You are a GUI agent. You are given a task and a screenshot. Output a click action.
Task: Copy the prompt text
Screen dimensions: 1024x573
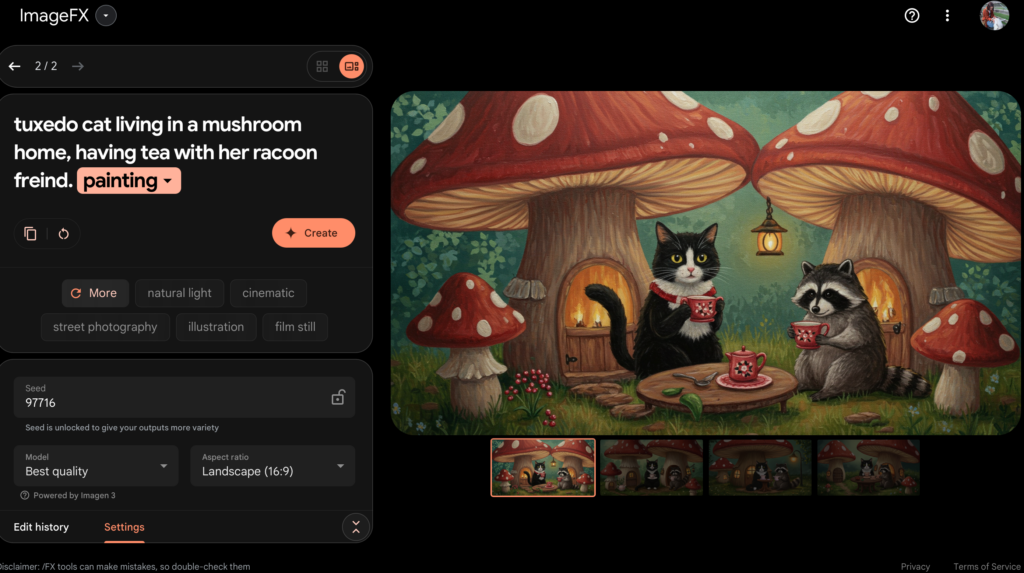pyautogui.click(x=30, y=233)
